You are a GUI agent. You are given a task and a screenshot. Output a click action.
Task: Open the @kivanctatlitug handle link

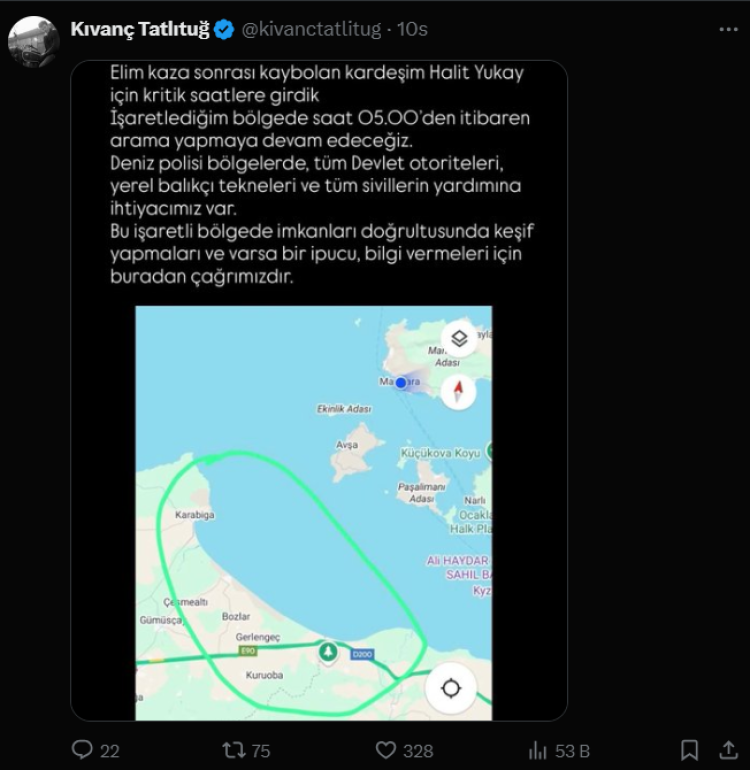311,30
